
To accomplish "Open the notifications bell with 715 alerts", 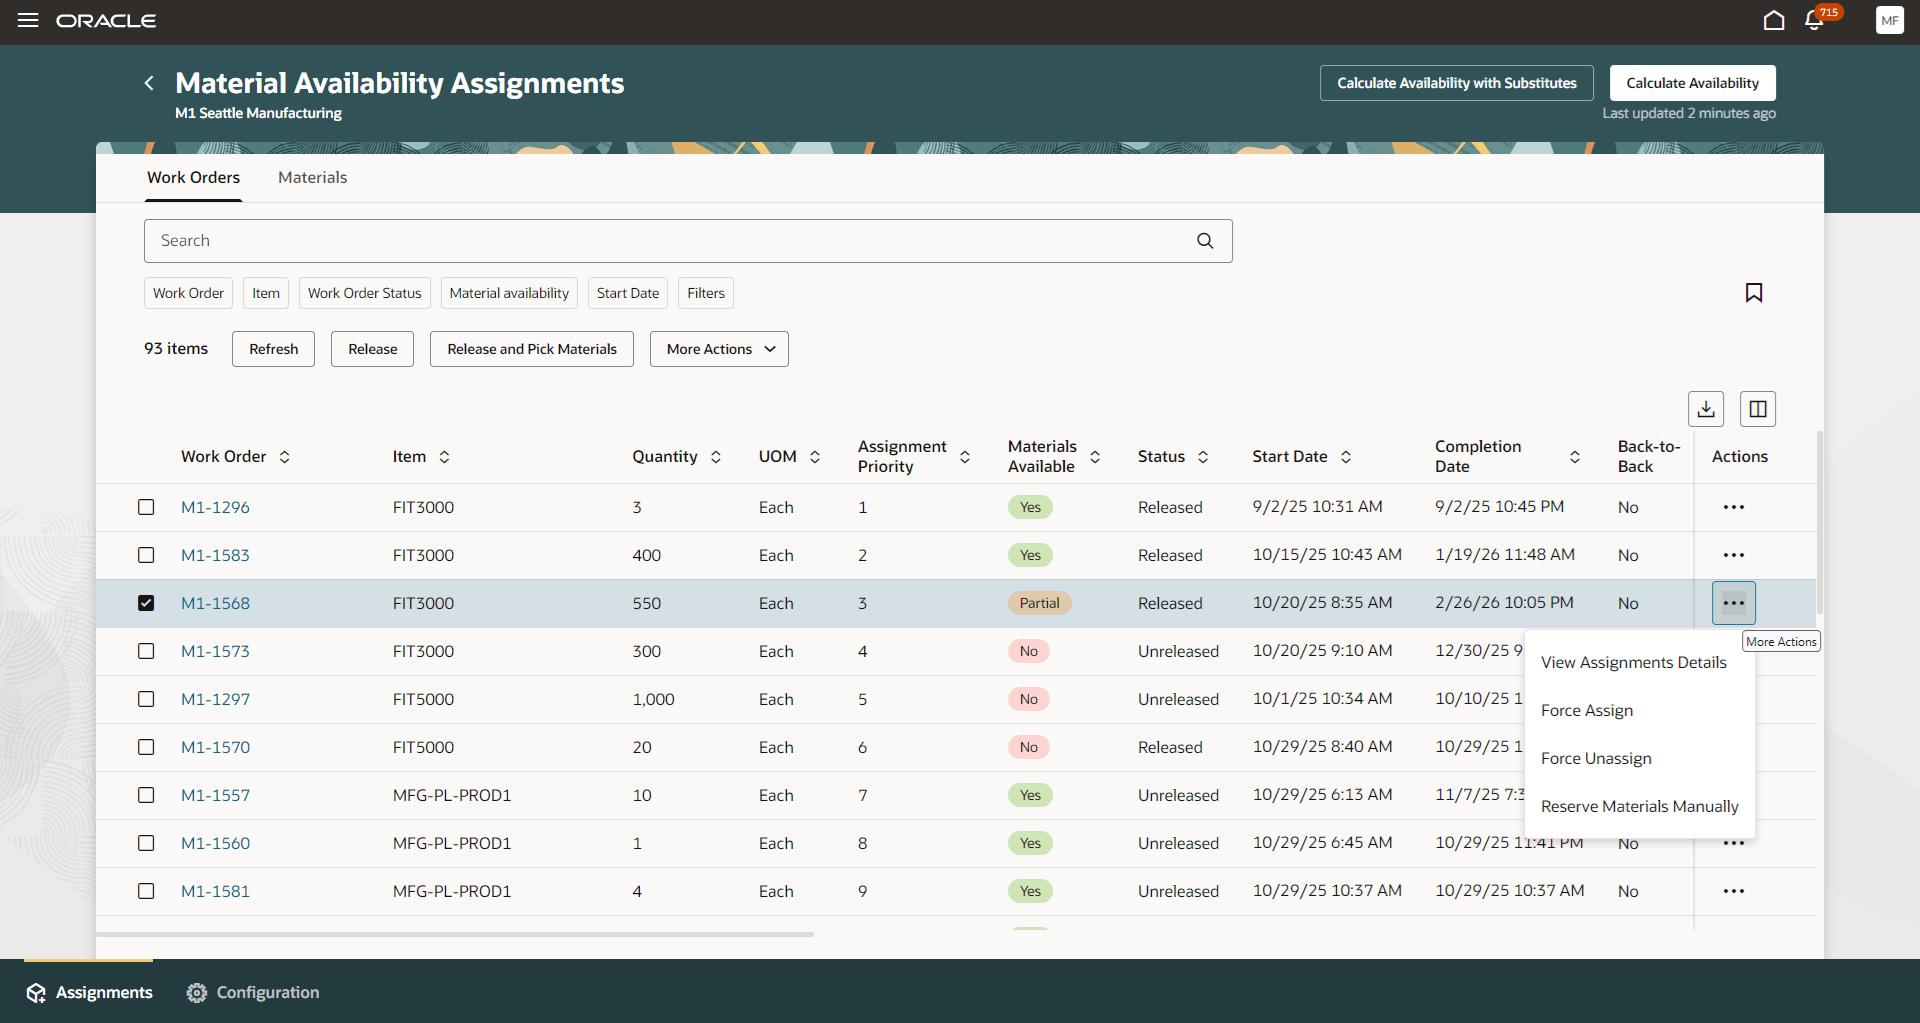I will coord(1813,20).
